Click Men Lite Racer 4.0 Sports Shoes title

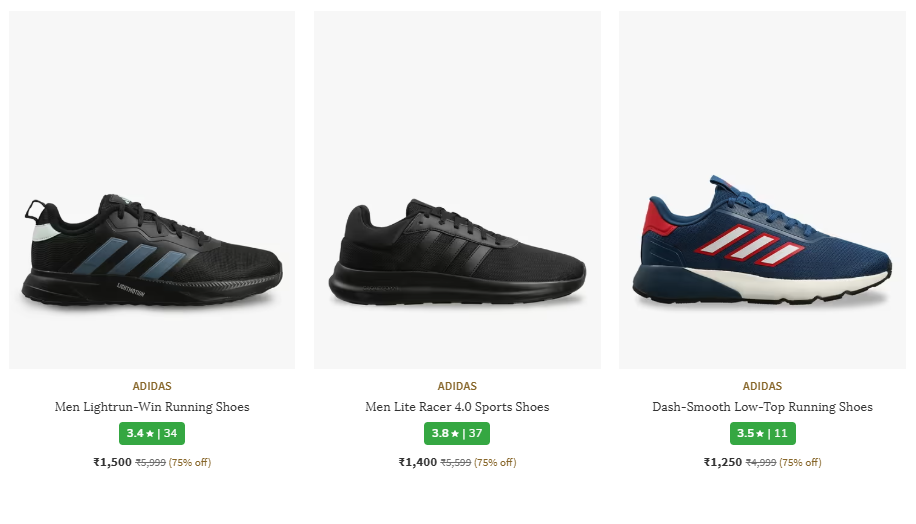[457, 407]
